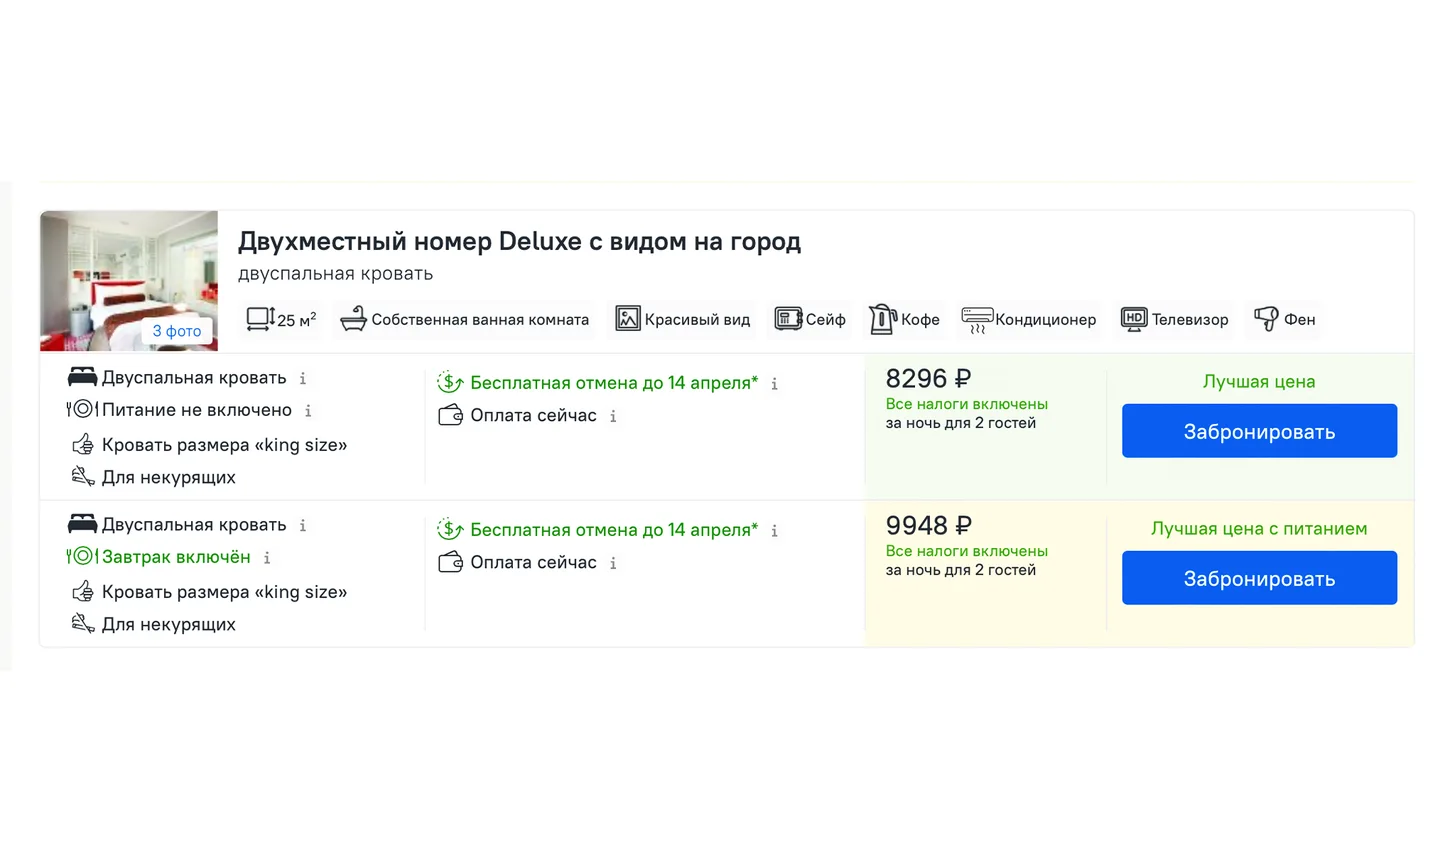1440x852 pixels.
Task: Click the Фен hairdryer icon
Action: click(x=1266, y=319)
